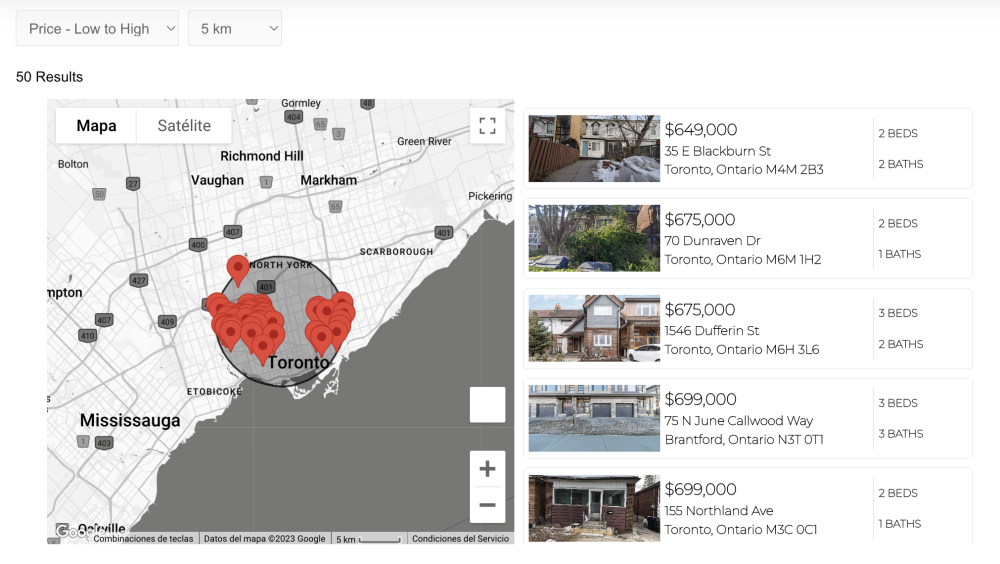The image size is (1000, 564).
Task: Open photo of 70 Dunraven Dr listing
Action: click(594, 239)
